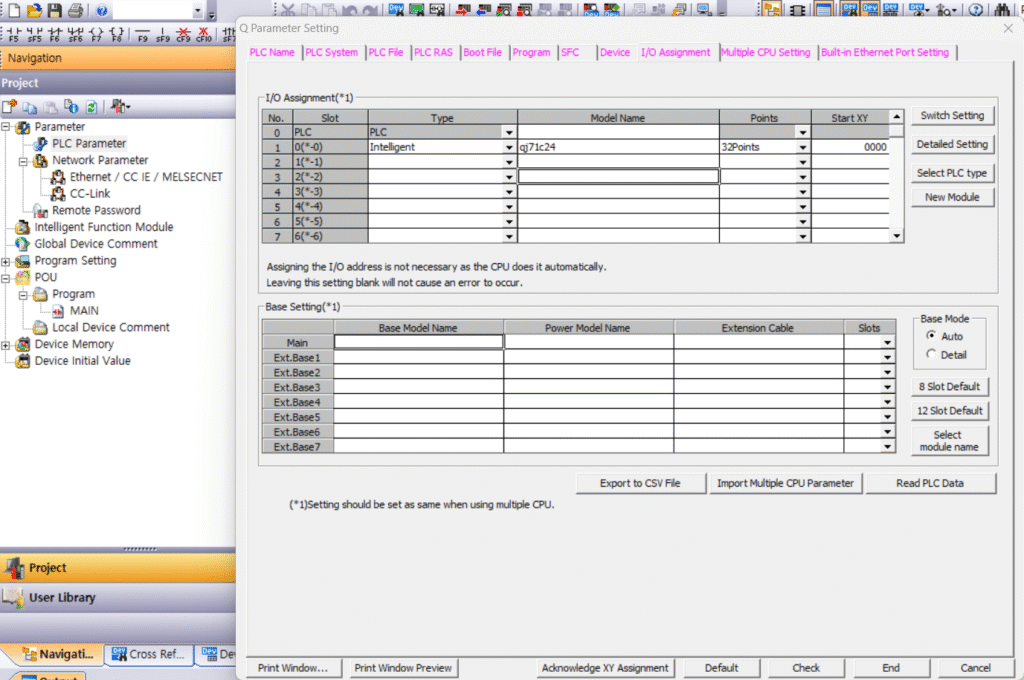Open Points dropdown showing 32Points
1024x680 pixels.
(x=802, y=147)
